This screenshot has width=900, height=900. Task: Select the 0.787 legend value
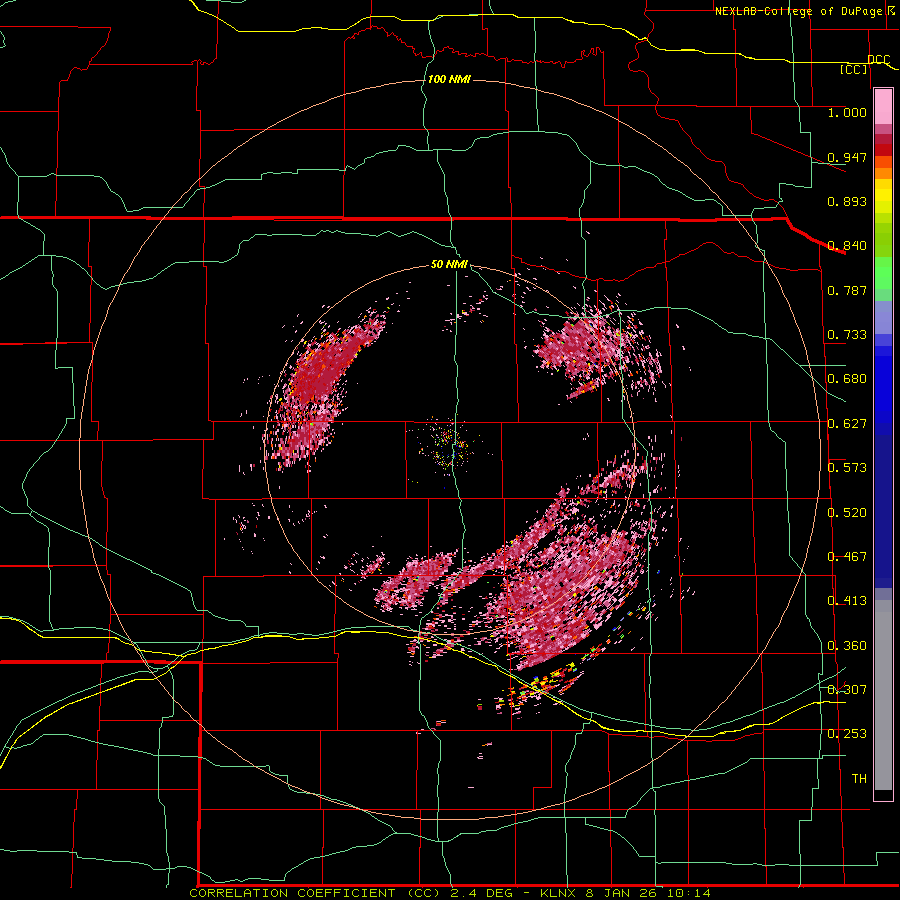pyautogui.click(x=847, y=290)
